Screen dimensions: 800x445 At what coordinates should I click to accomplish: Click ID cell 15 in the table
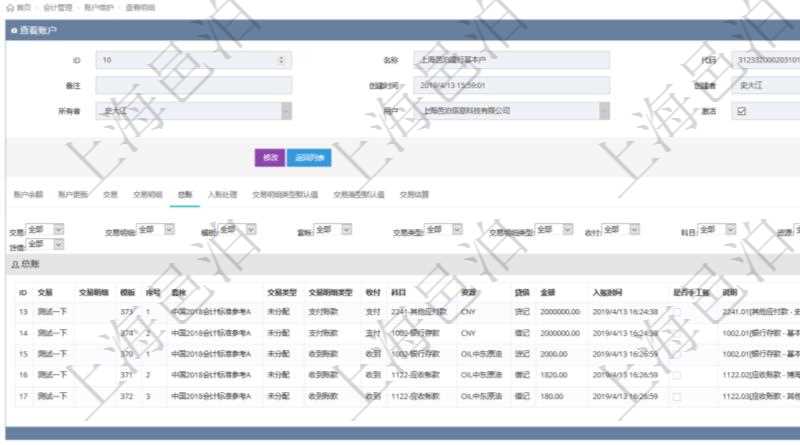point(23,354)
